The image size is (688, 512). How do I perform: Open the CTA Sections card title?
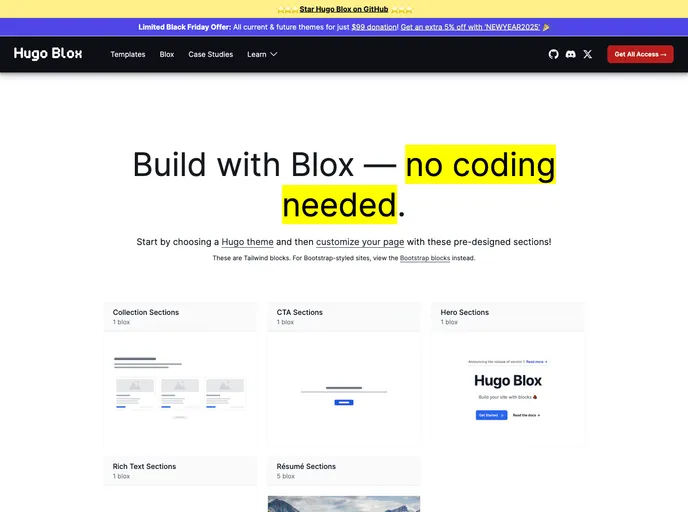pyautogui.click(x=300, y=312)
